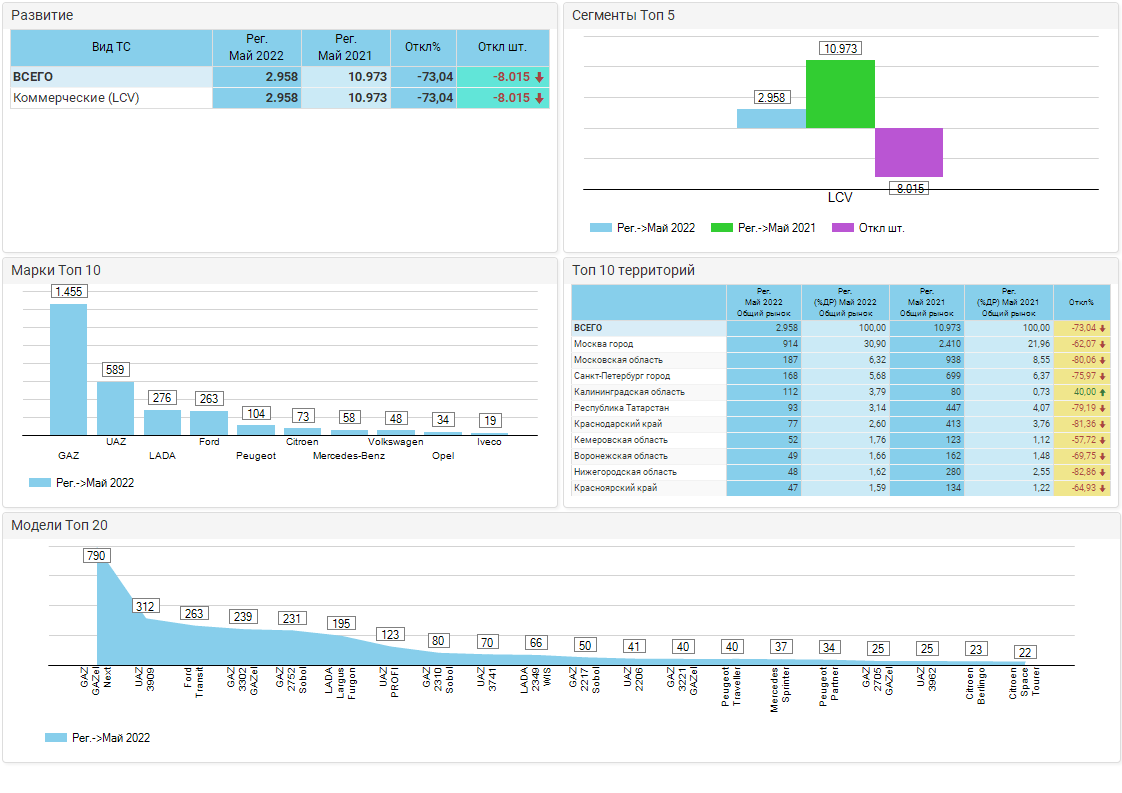This screenshot has height=793, width=1122.
Task: Click Откл шт. column header
Action: point(502,47)
